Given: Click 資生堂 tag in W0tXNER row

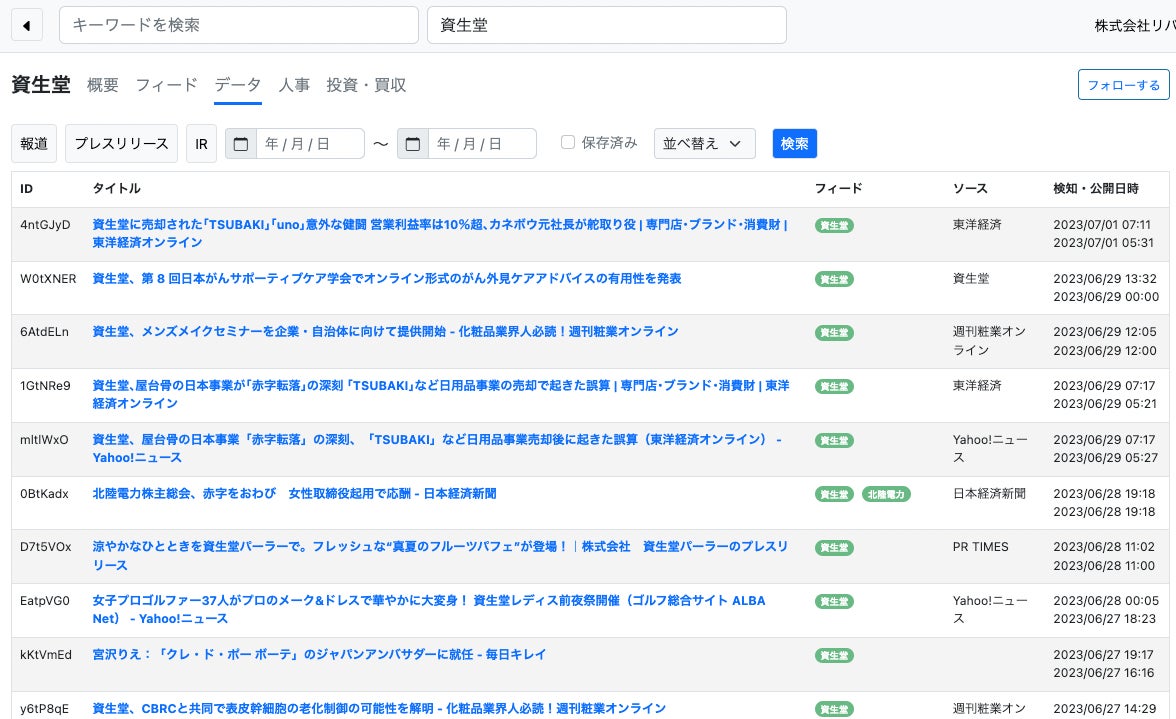Looking at the screenshot, I should click(x=834, y=280).
